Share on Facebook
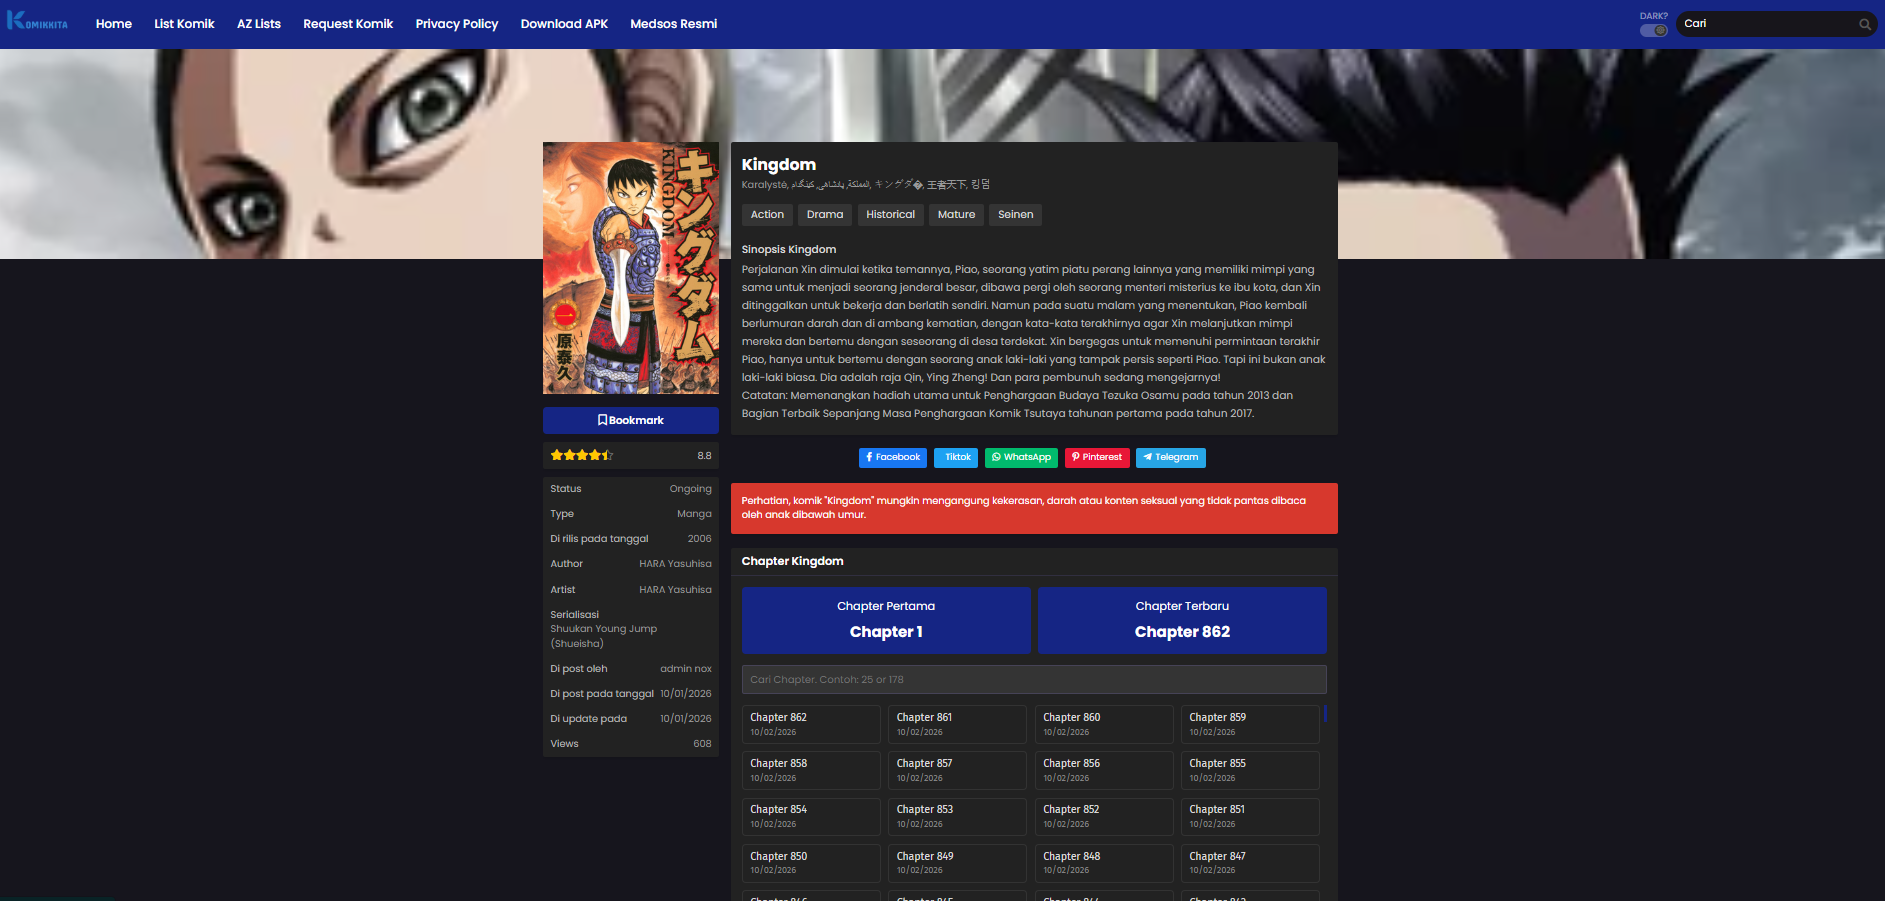1885x901 pixels. (893, 458)
